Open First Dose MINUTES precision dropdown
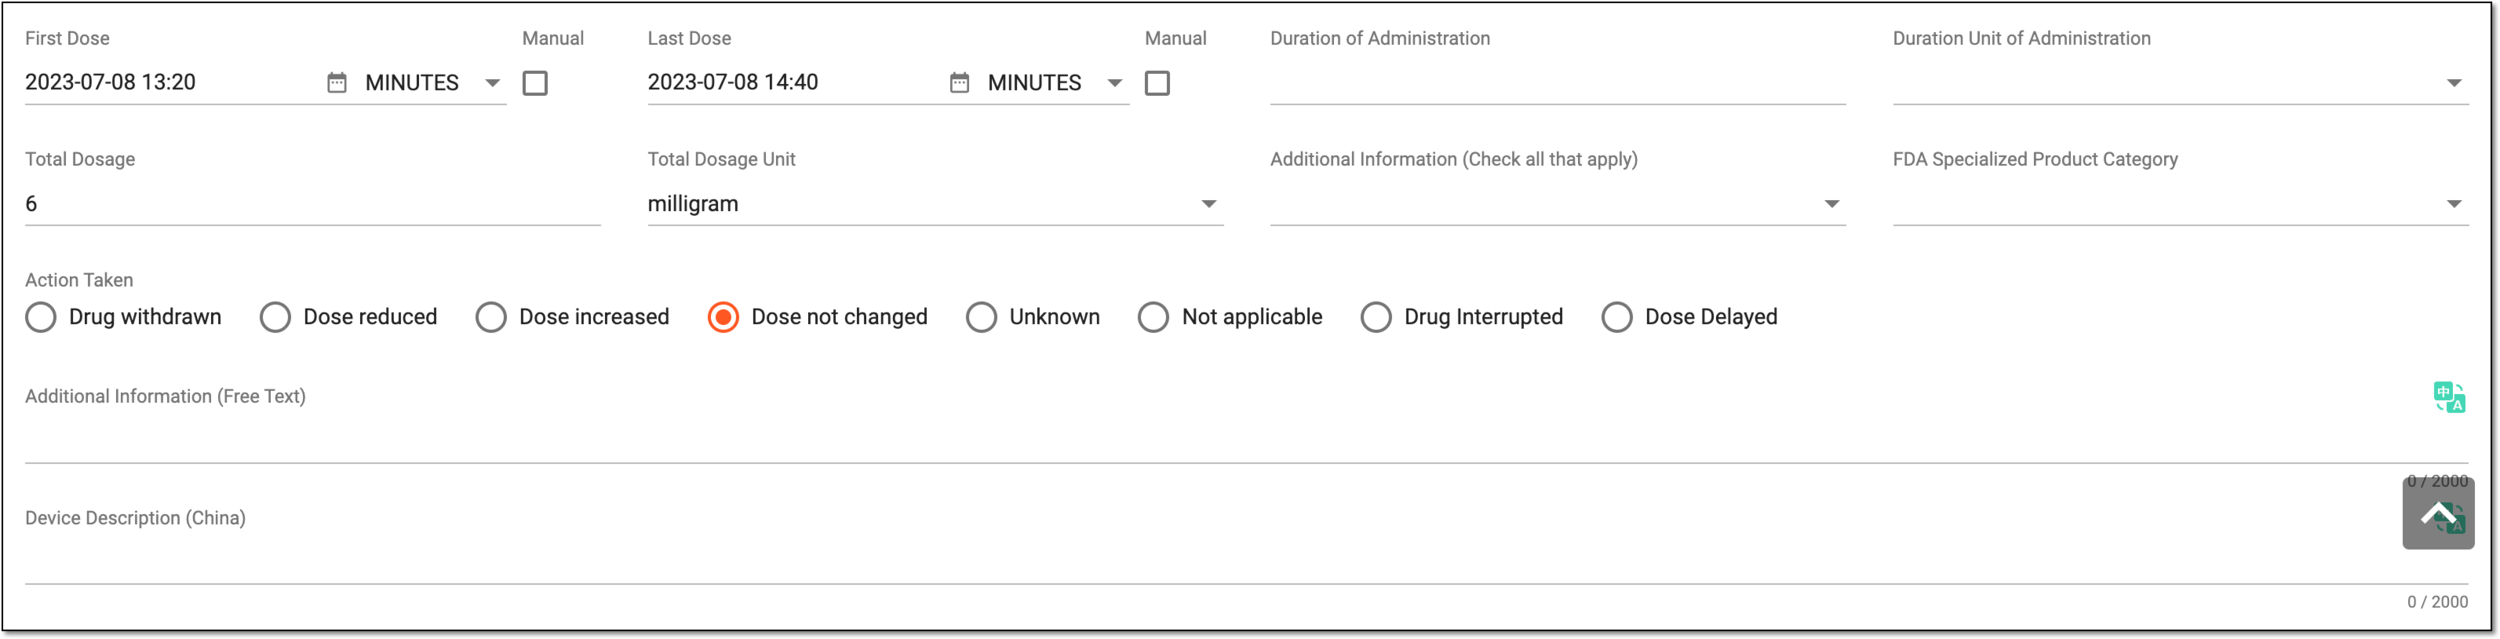2500x639 pixels. pos(434,83)
